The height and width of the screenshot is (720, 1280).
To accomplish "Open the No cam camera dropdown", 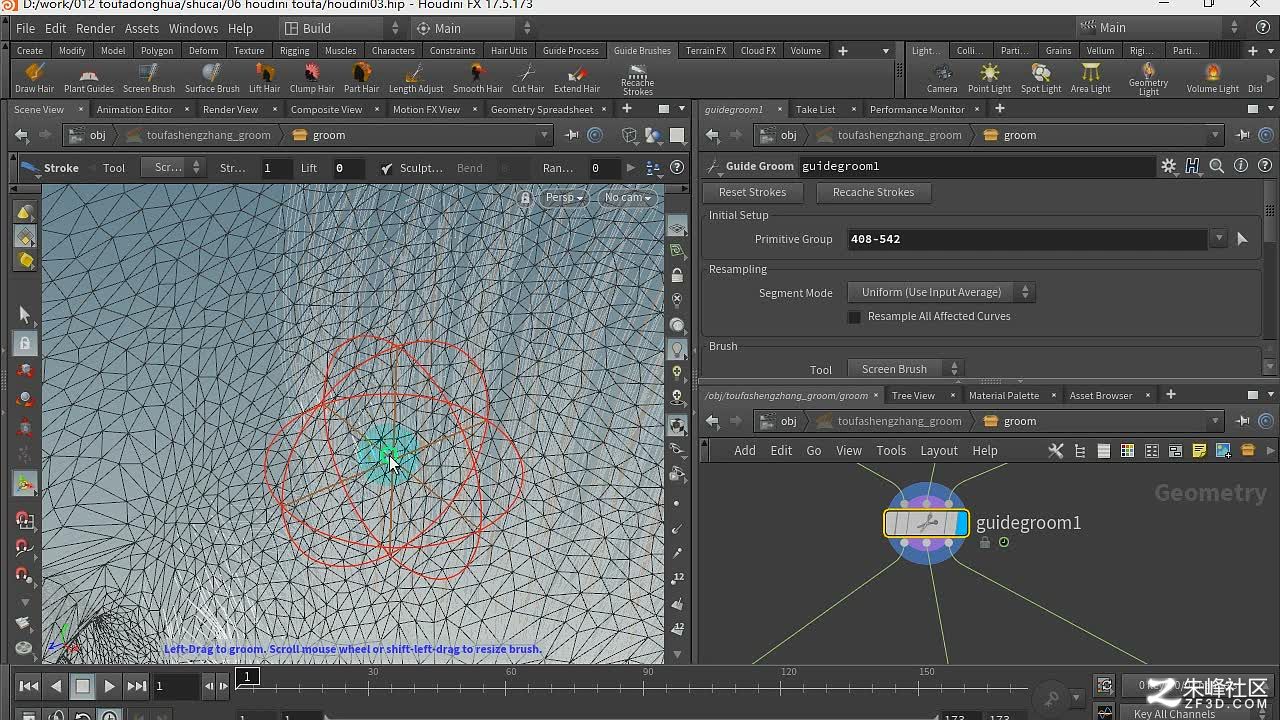I will pos(627,198).
